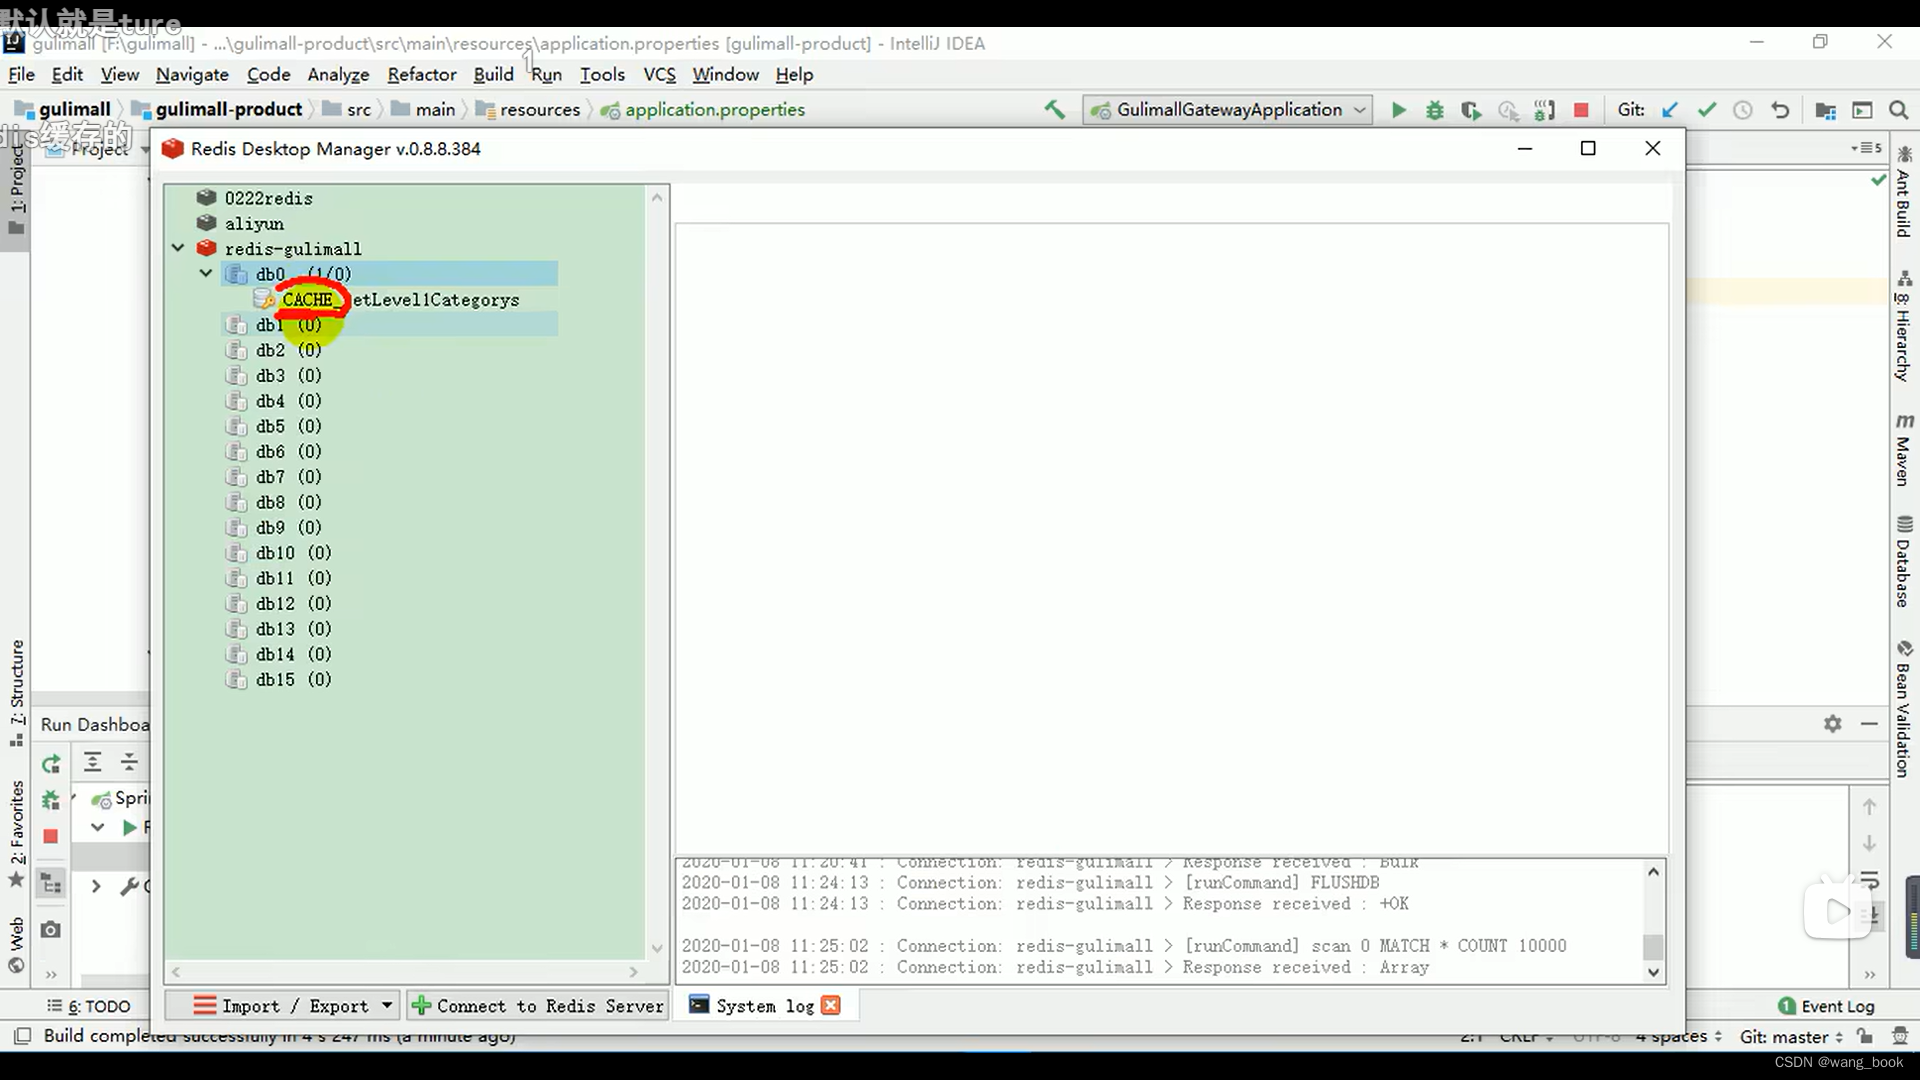Show Git history clock icon
This screenshot has width=1920, height=1080.
click(x=1743, y=110)
